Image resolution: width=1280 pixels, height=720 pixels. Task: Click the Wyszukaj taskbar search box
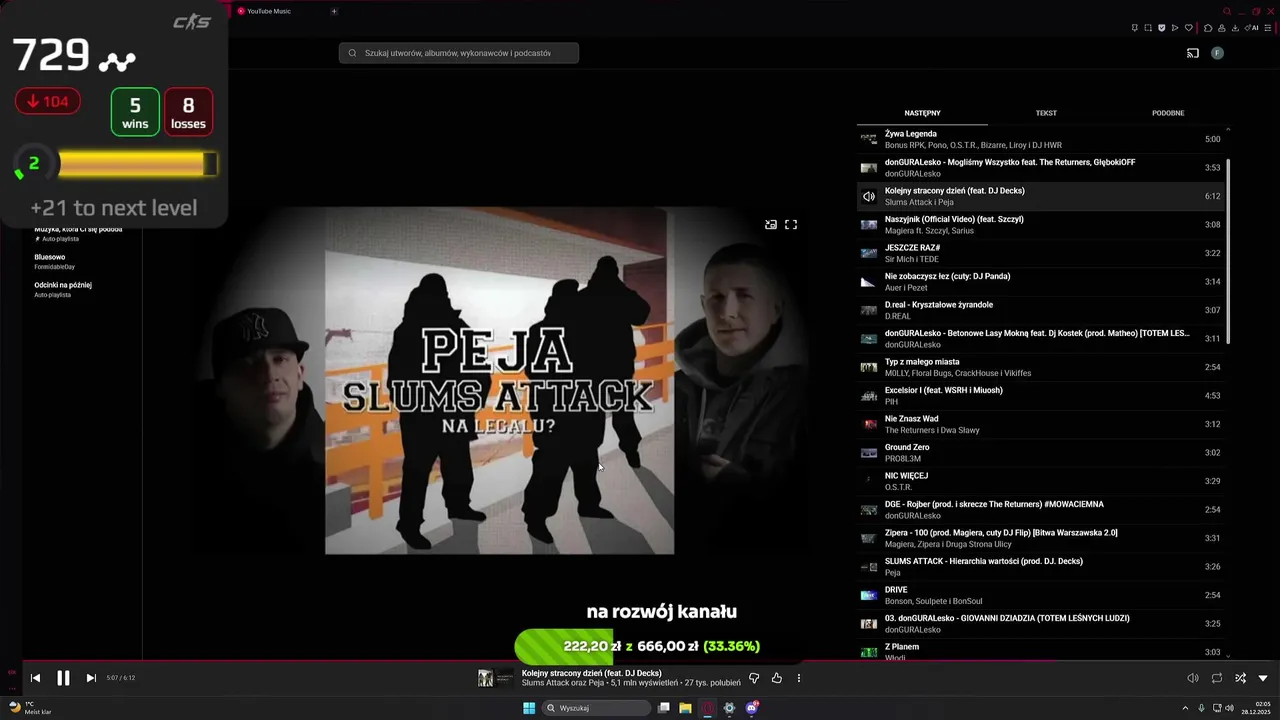[596, 708]
